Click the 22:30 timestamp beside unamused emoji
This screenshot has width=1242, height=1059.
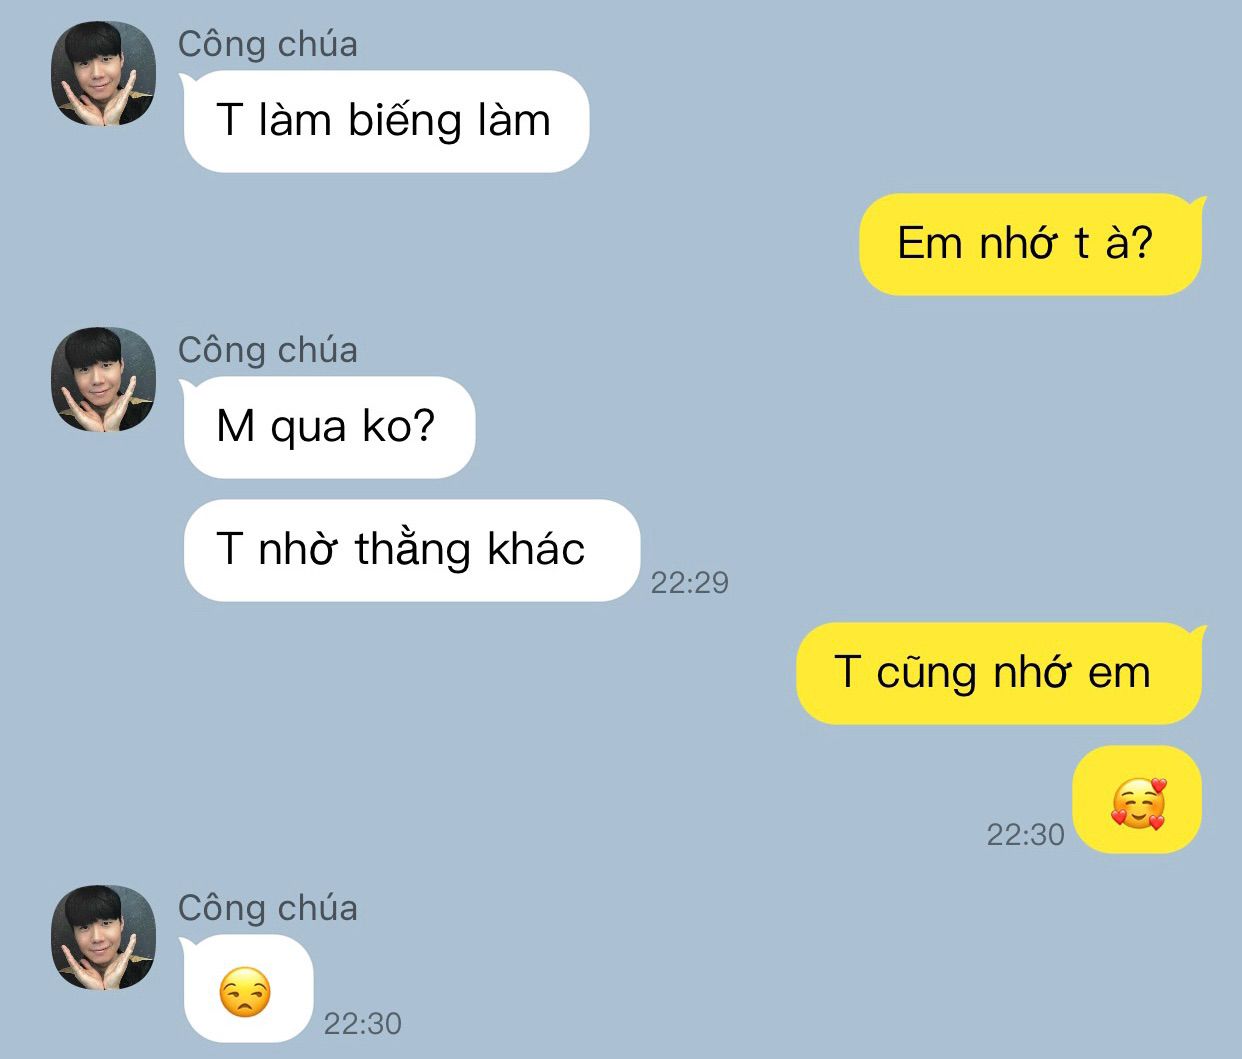coord(363,1023)
